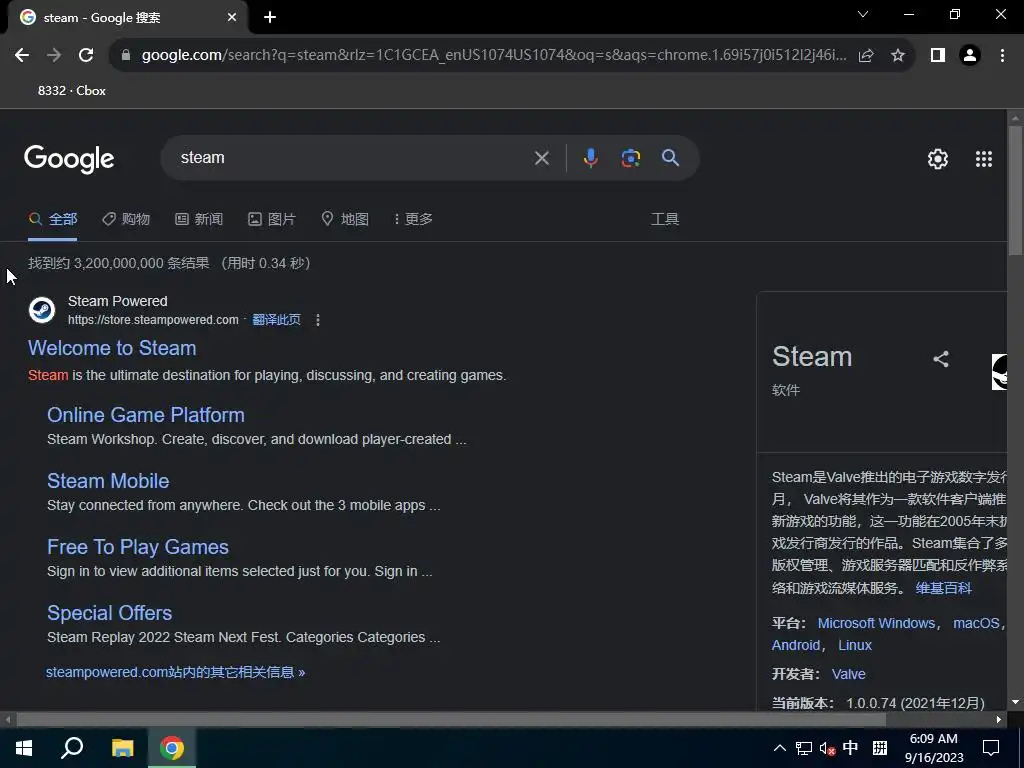Open a new tab with plus button
This screenshot has width=1024, height=768.
270,18
